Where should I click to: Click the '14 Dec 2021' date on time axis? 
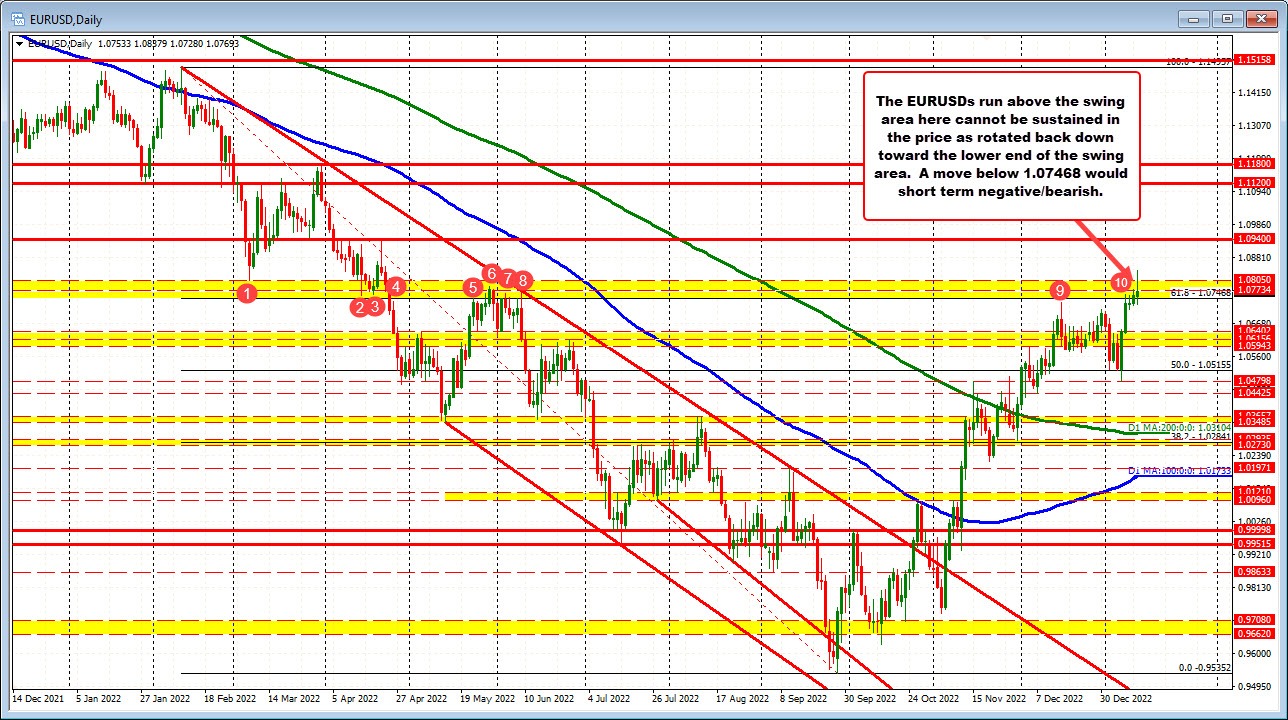pos(37,697)
